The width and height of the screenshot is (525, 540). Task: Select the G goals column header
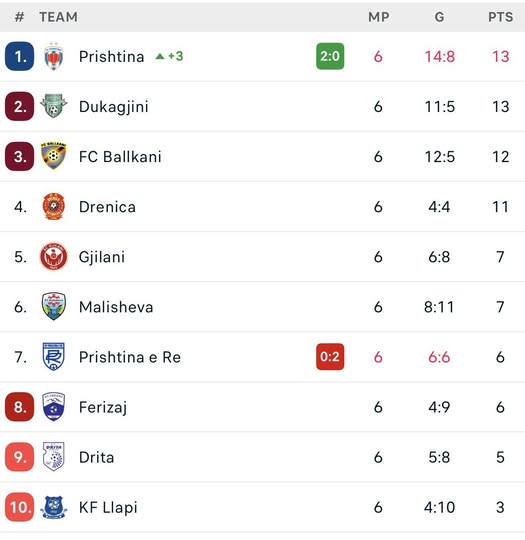(439, 17)
